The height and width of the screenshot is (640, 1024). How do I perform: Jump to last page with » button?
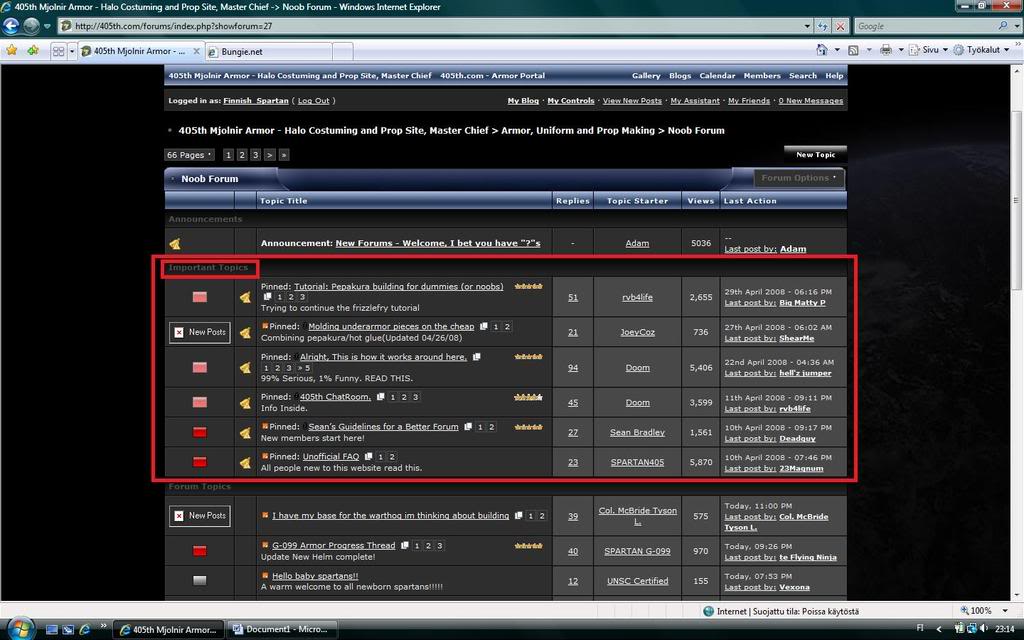[283, 155]
